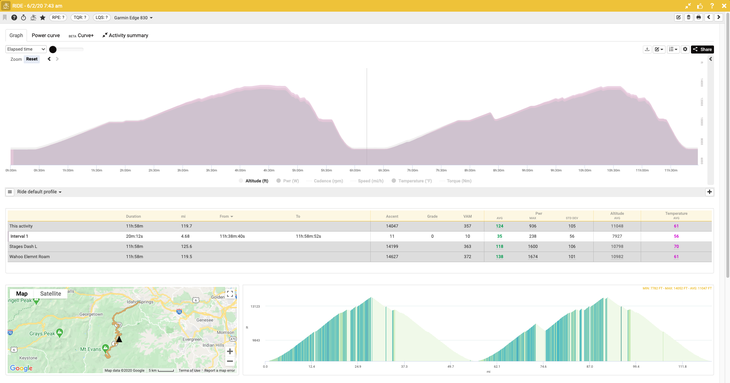The height and width of the screenshot is (383, 730).
Task: Open graph settings gear icon
Action: point(685,49)
